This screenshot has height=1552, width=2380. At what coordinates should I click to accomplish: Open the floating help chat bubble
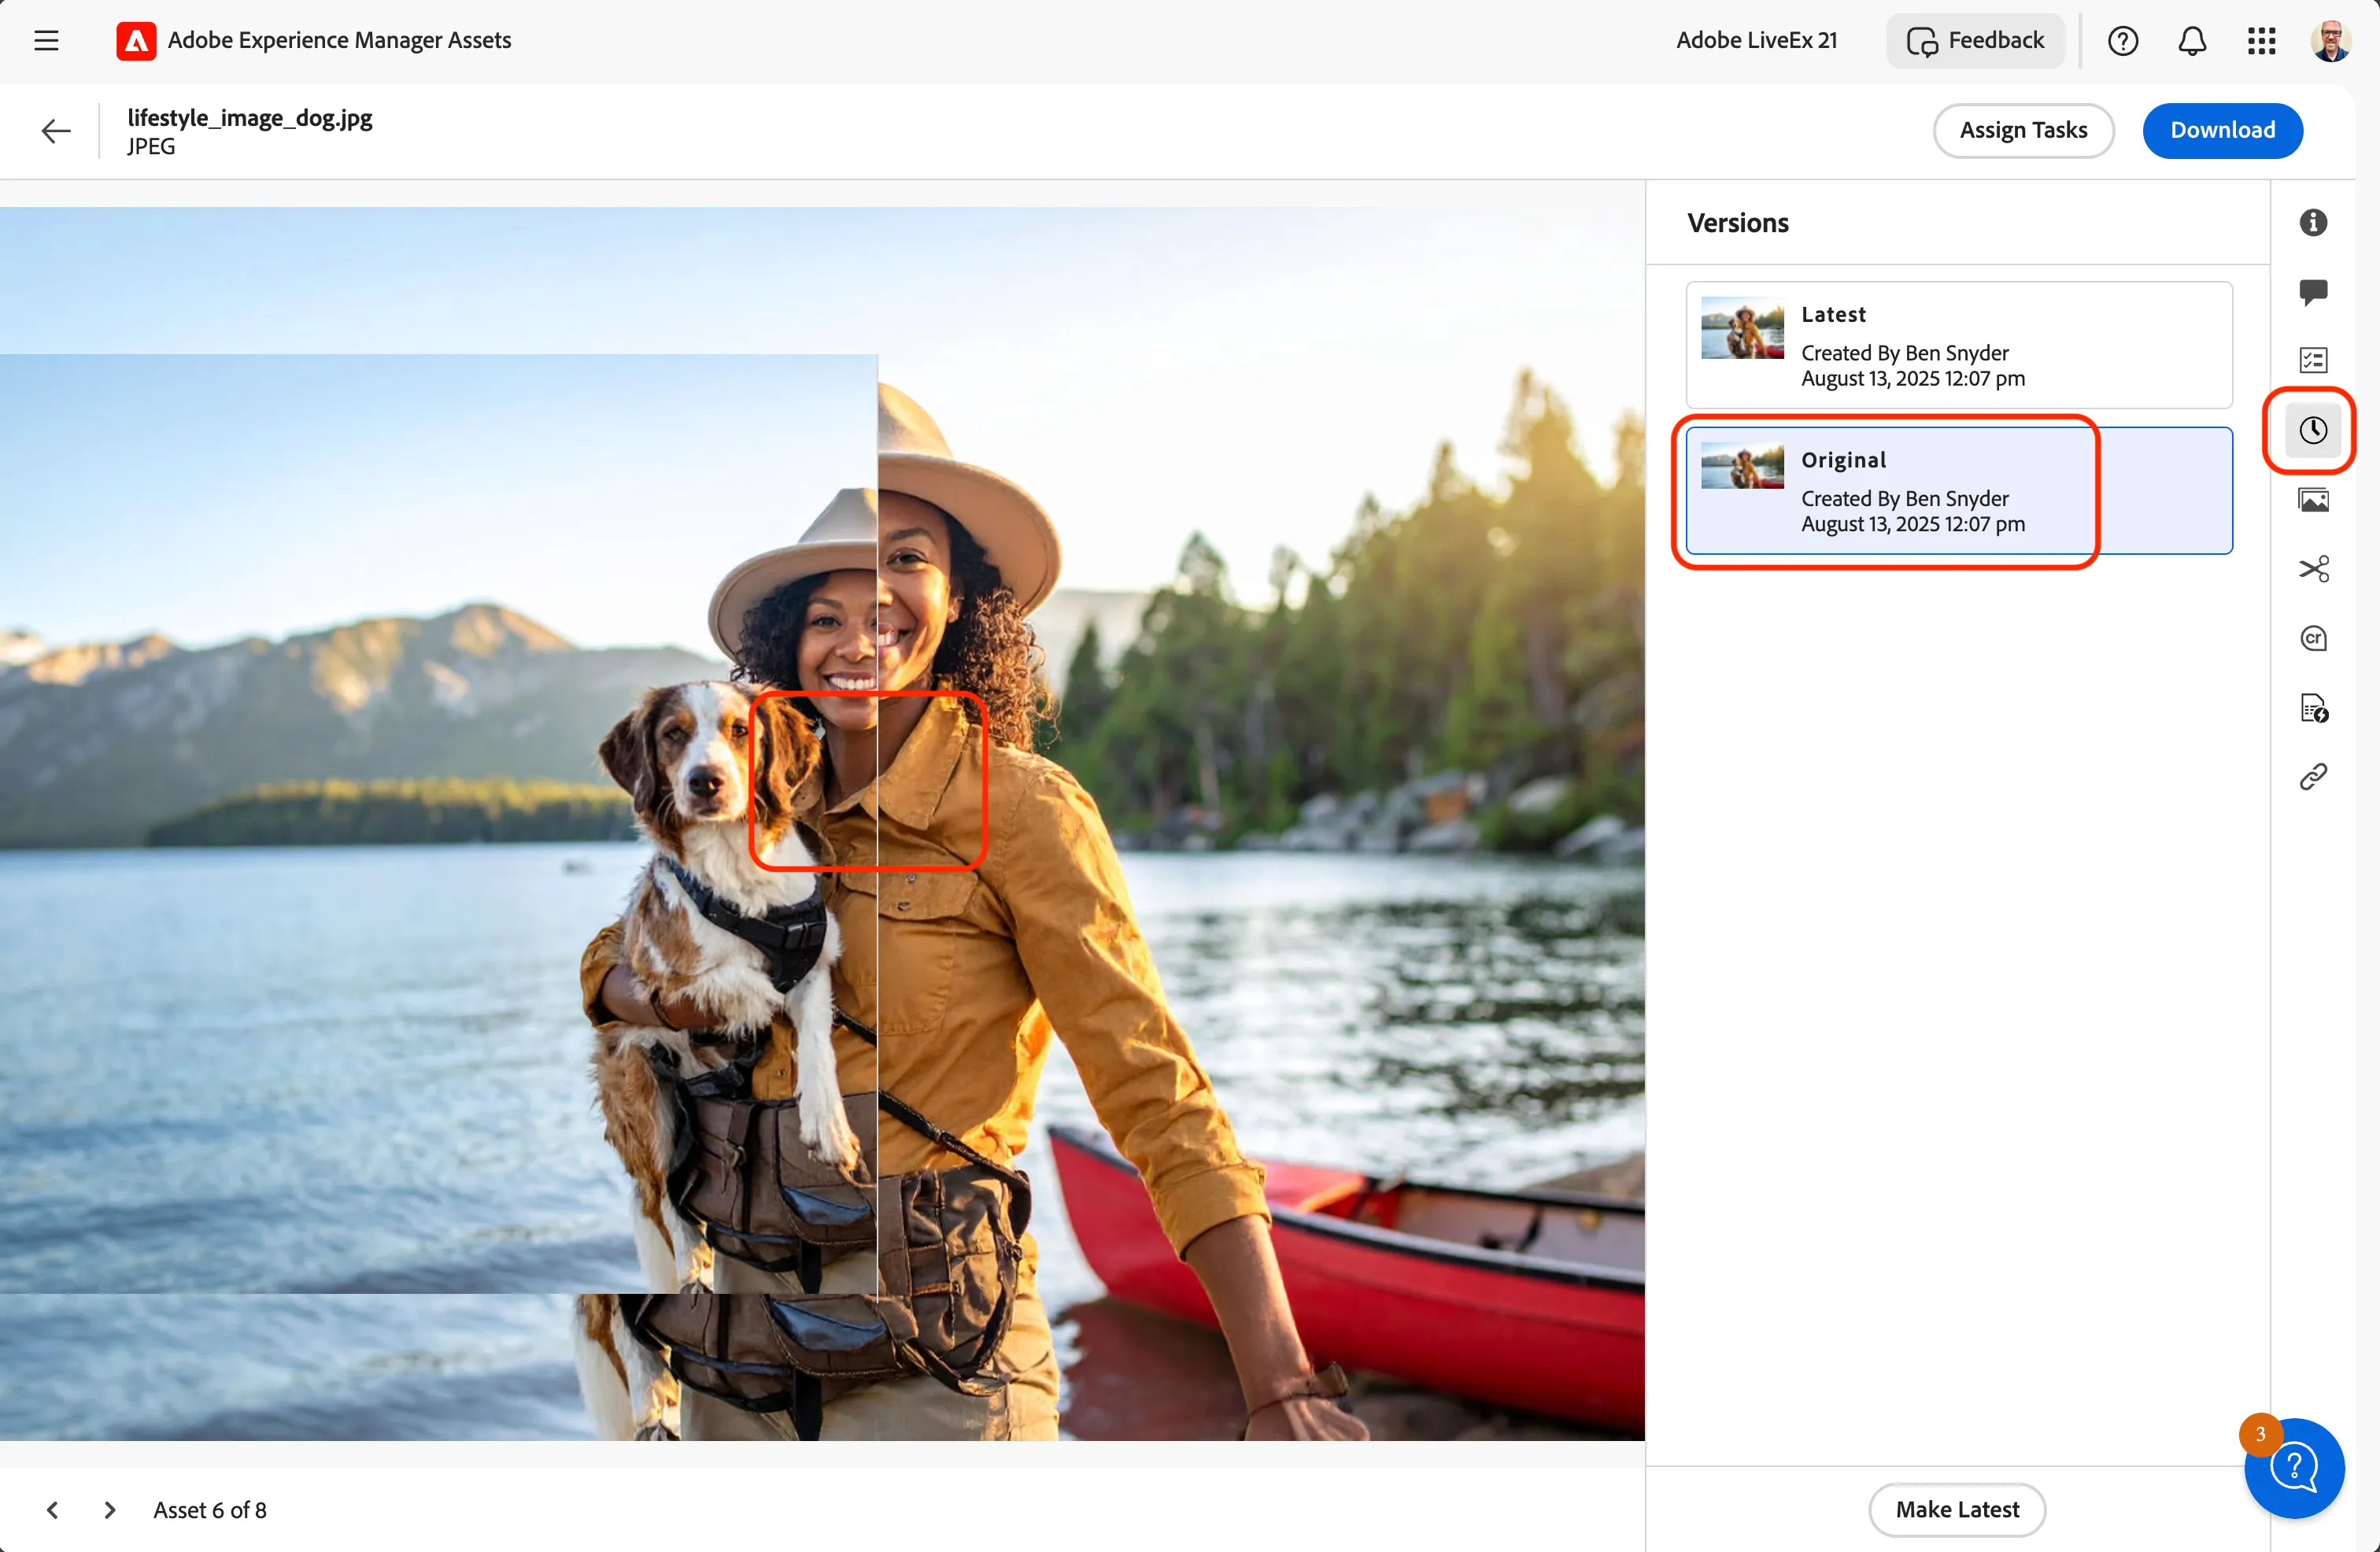[2294, 1468]
